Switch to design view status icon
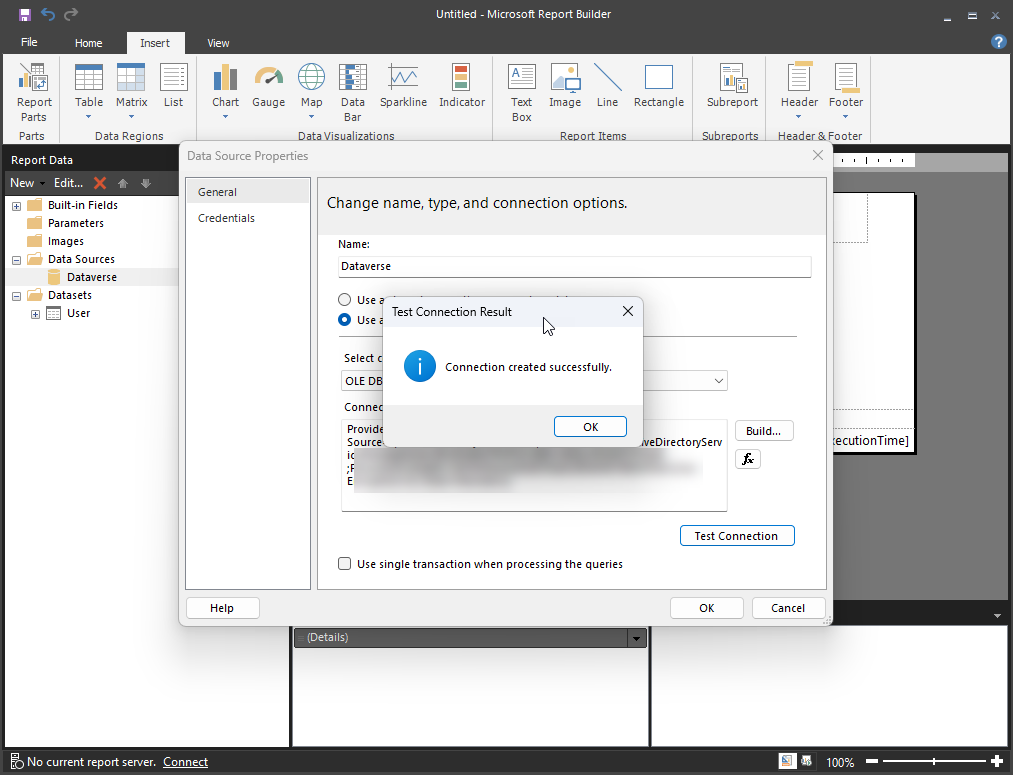 pos(787,761)
